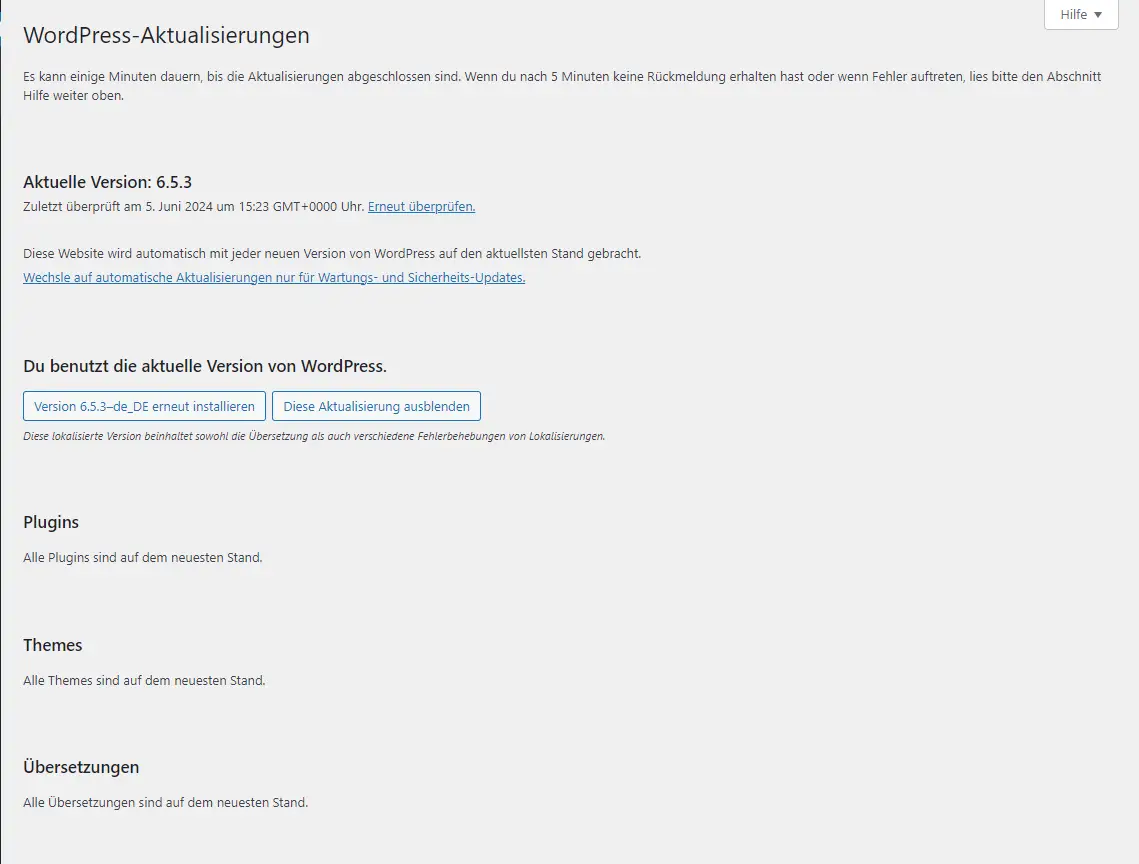Hide this update via Diese Aktualisierung ausblenden
The height and width of the screenshot is (864, 1139).
point(376,406)
